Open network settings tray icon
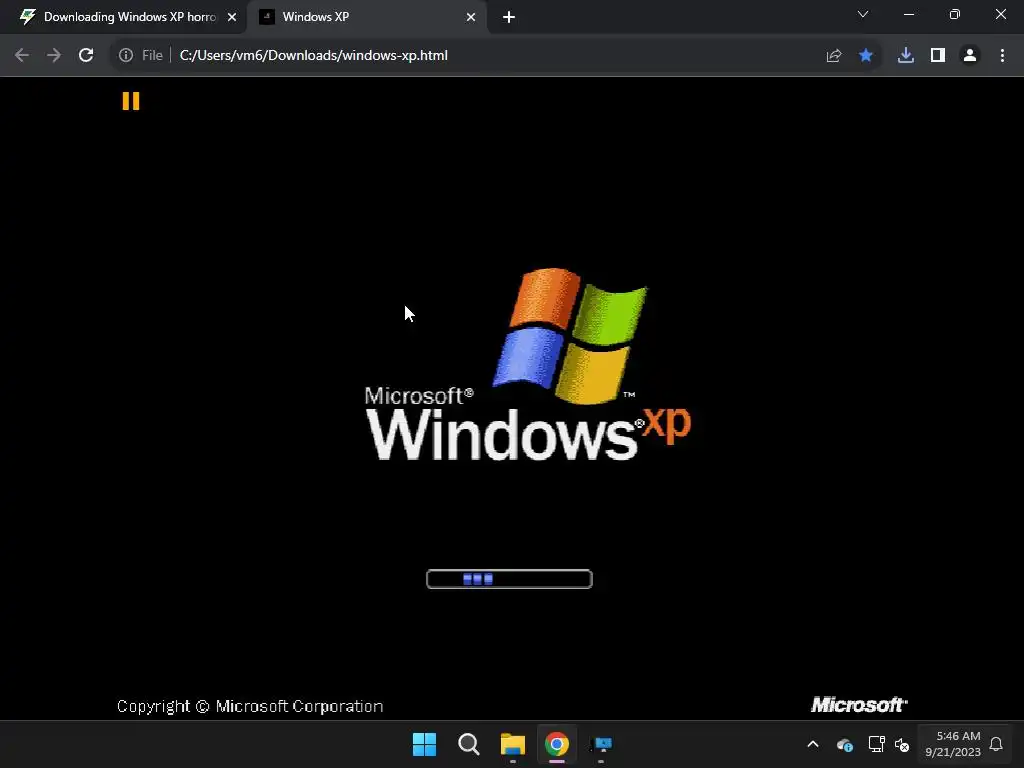Viewport: 1024px width, 768px height. tap(876, 744)
